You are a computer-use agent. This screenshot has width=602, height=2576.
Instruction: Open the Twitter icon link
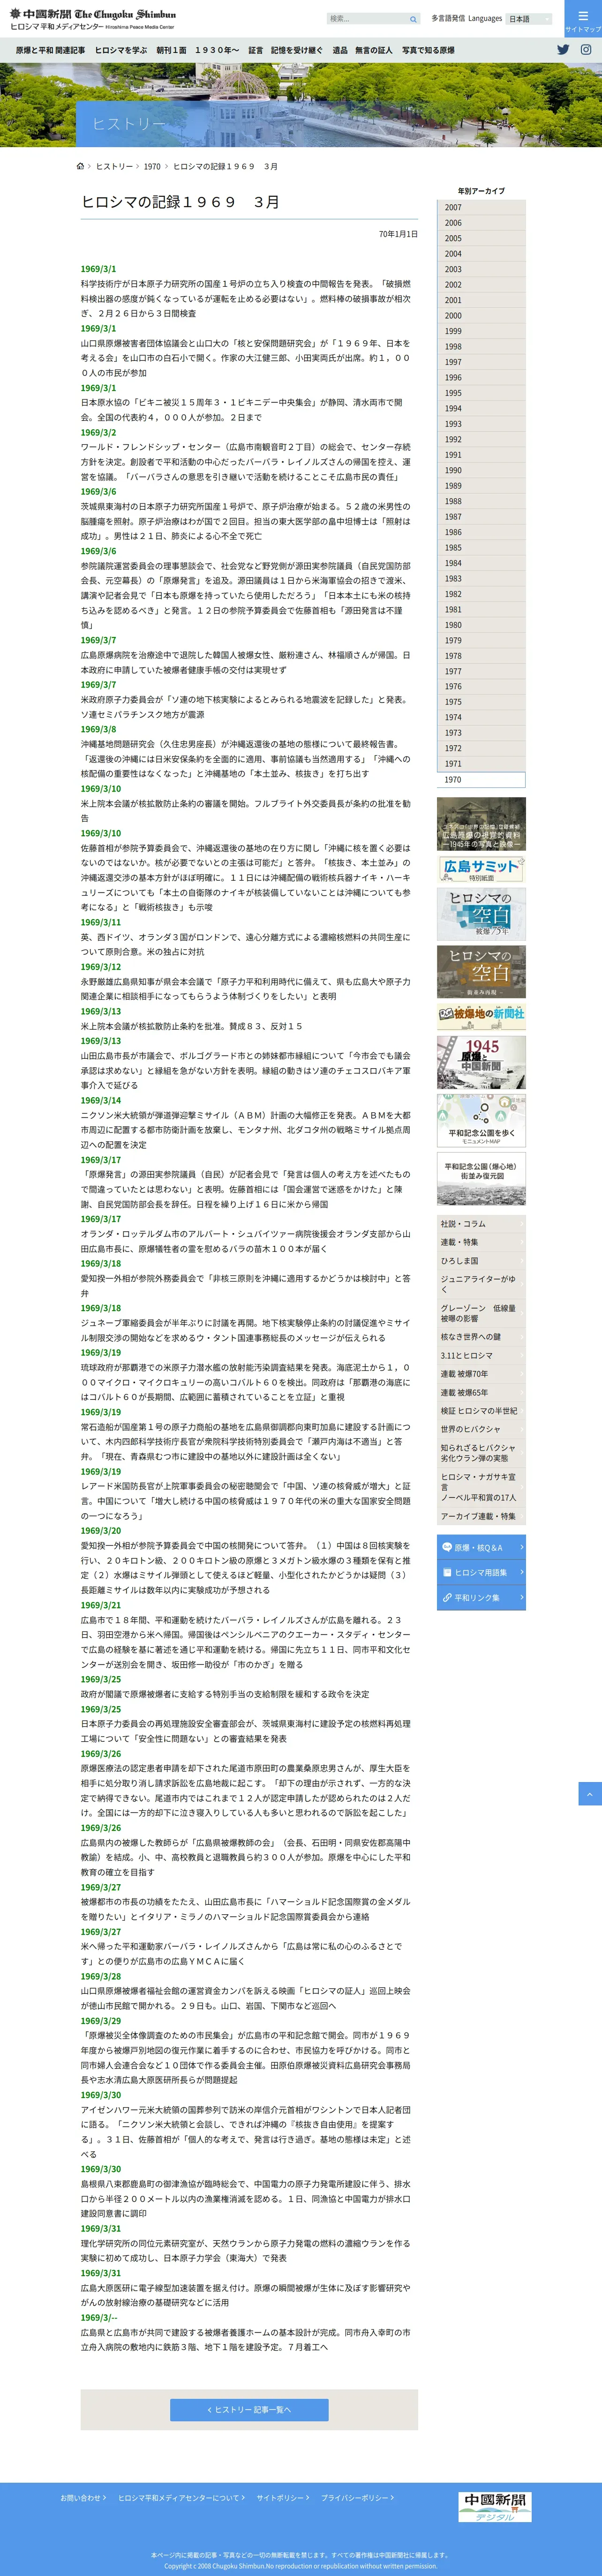click(563, 49)
